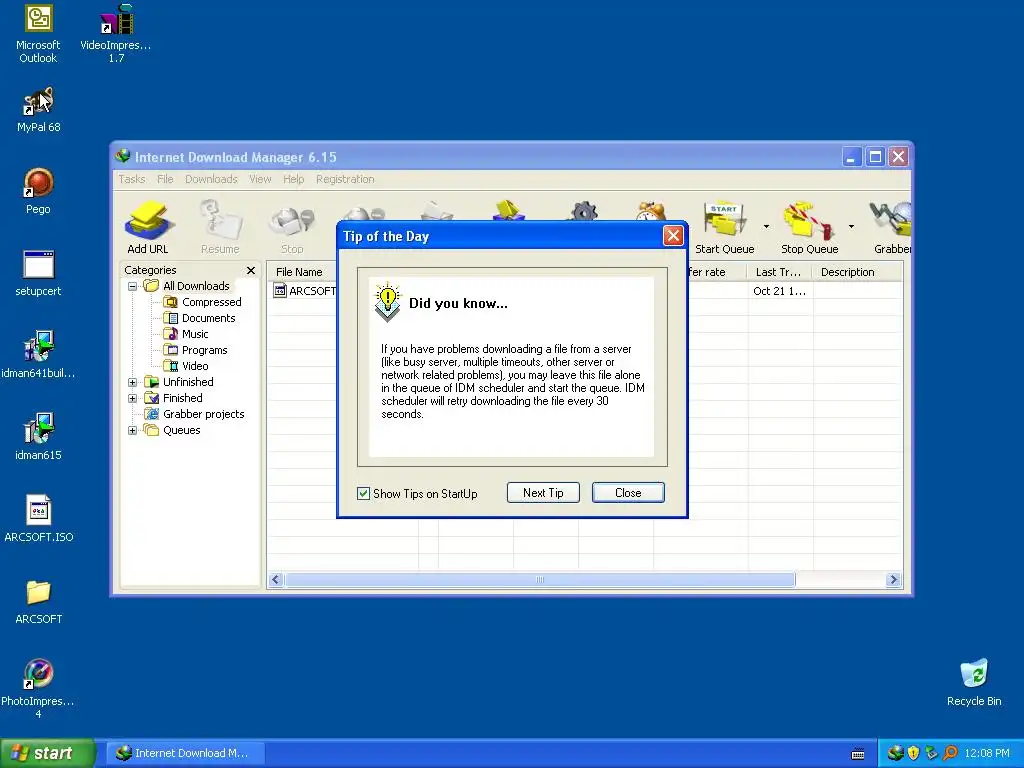Select idman641build installer desktop icon
1024x768 pixels.
(x=38, y=355)
